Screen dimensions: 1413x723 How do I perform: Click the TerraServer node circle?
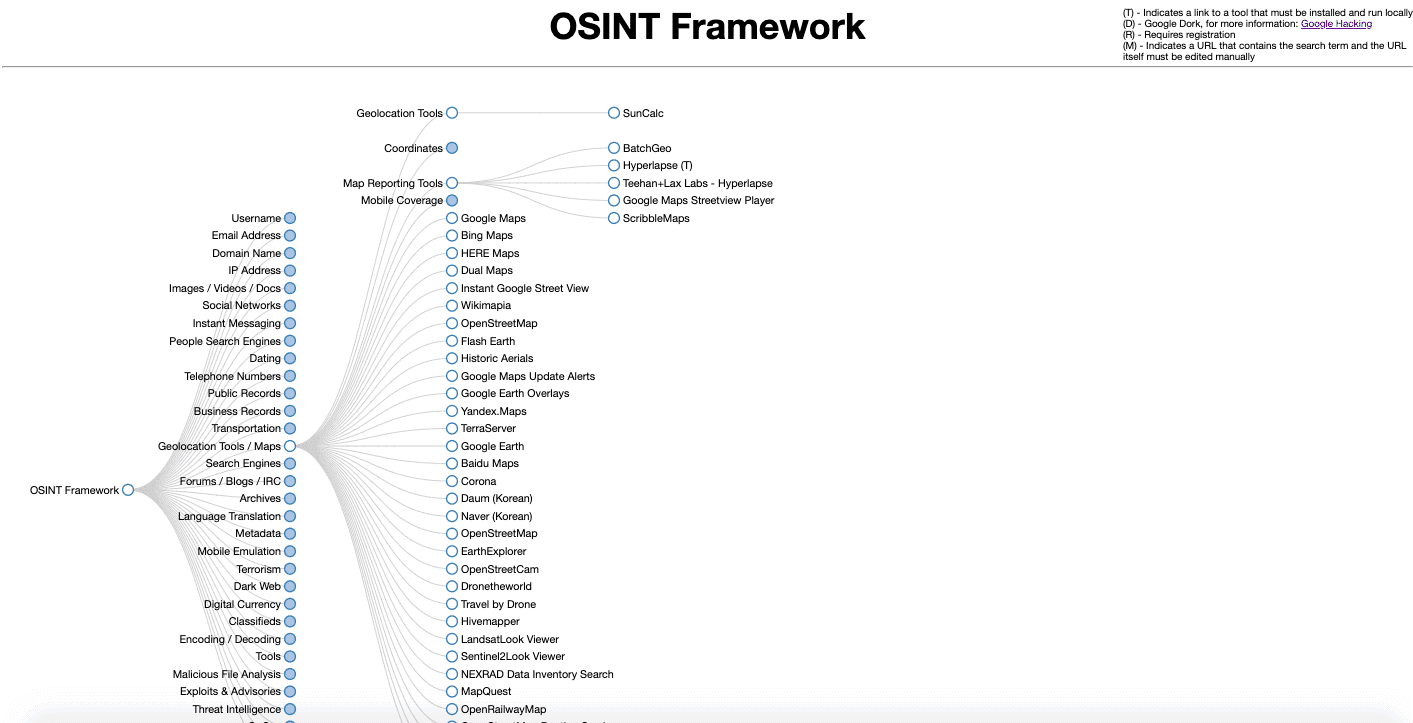(452, 428)
